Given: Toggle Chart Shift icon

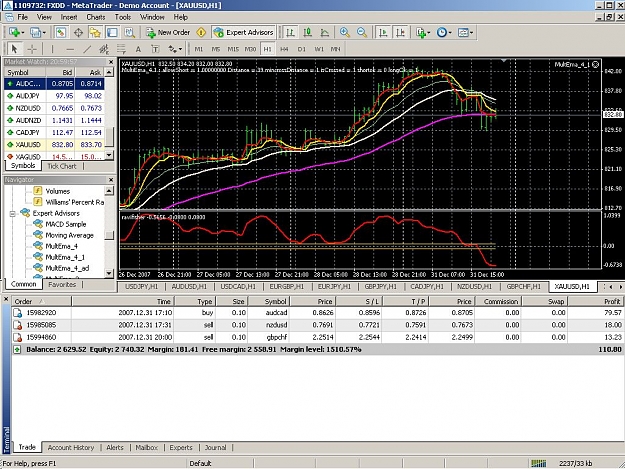Looking at the screenshot, I should 400,32.
